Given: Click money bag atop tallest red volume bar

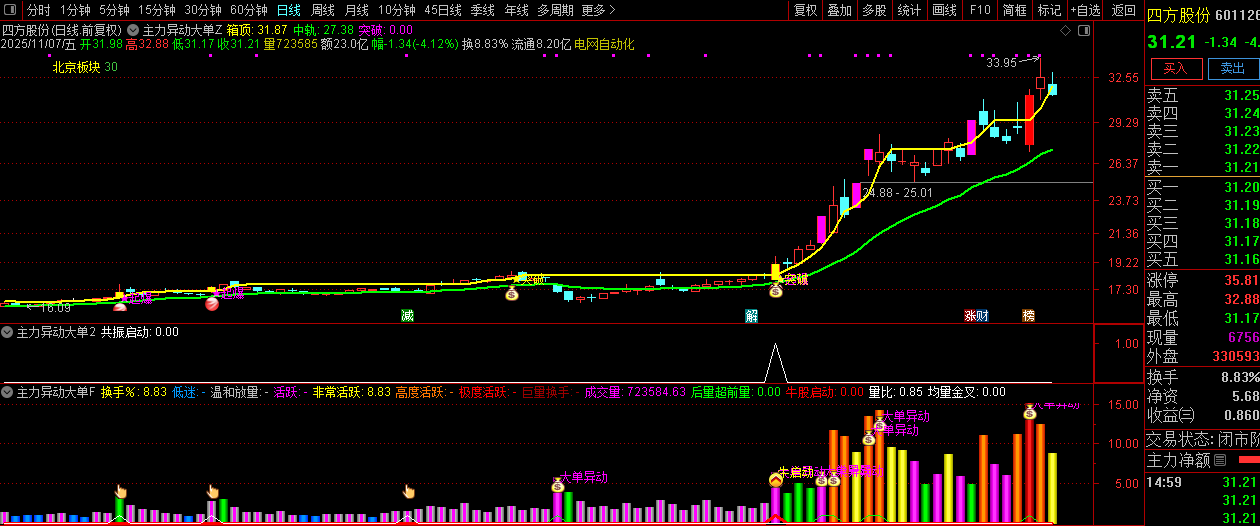Looking at the screenshot, I should tap(1030, 412).
